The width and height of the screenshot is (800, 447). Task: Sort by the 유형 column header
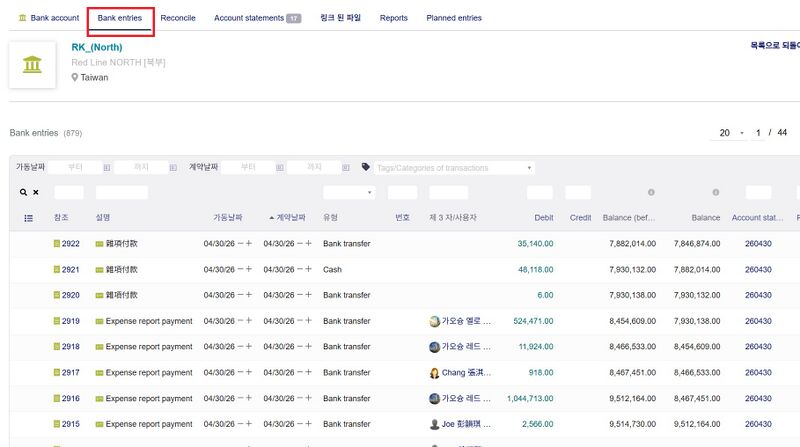click(x=330, y=217)
